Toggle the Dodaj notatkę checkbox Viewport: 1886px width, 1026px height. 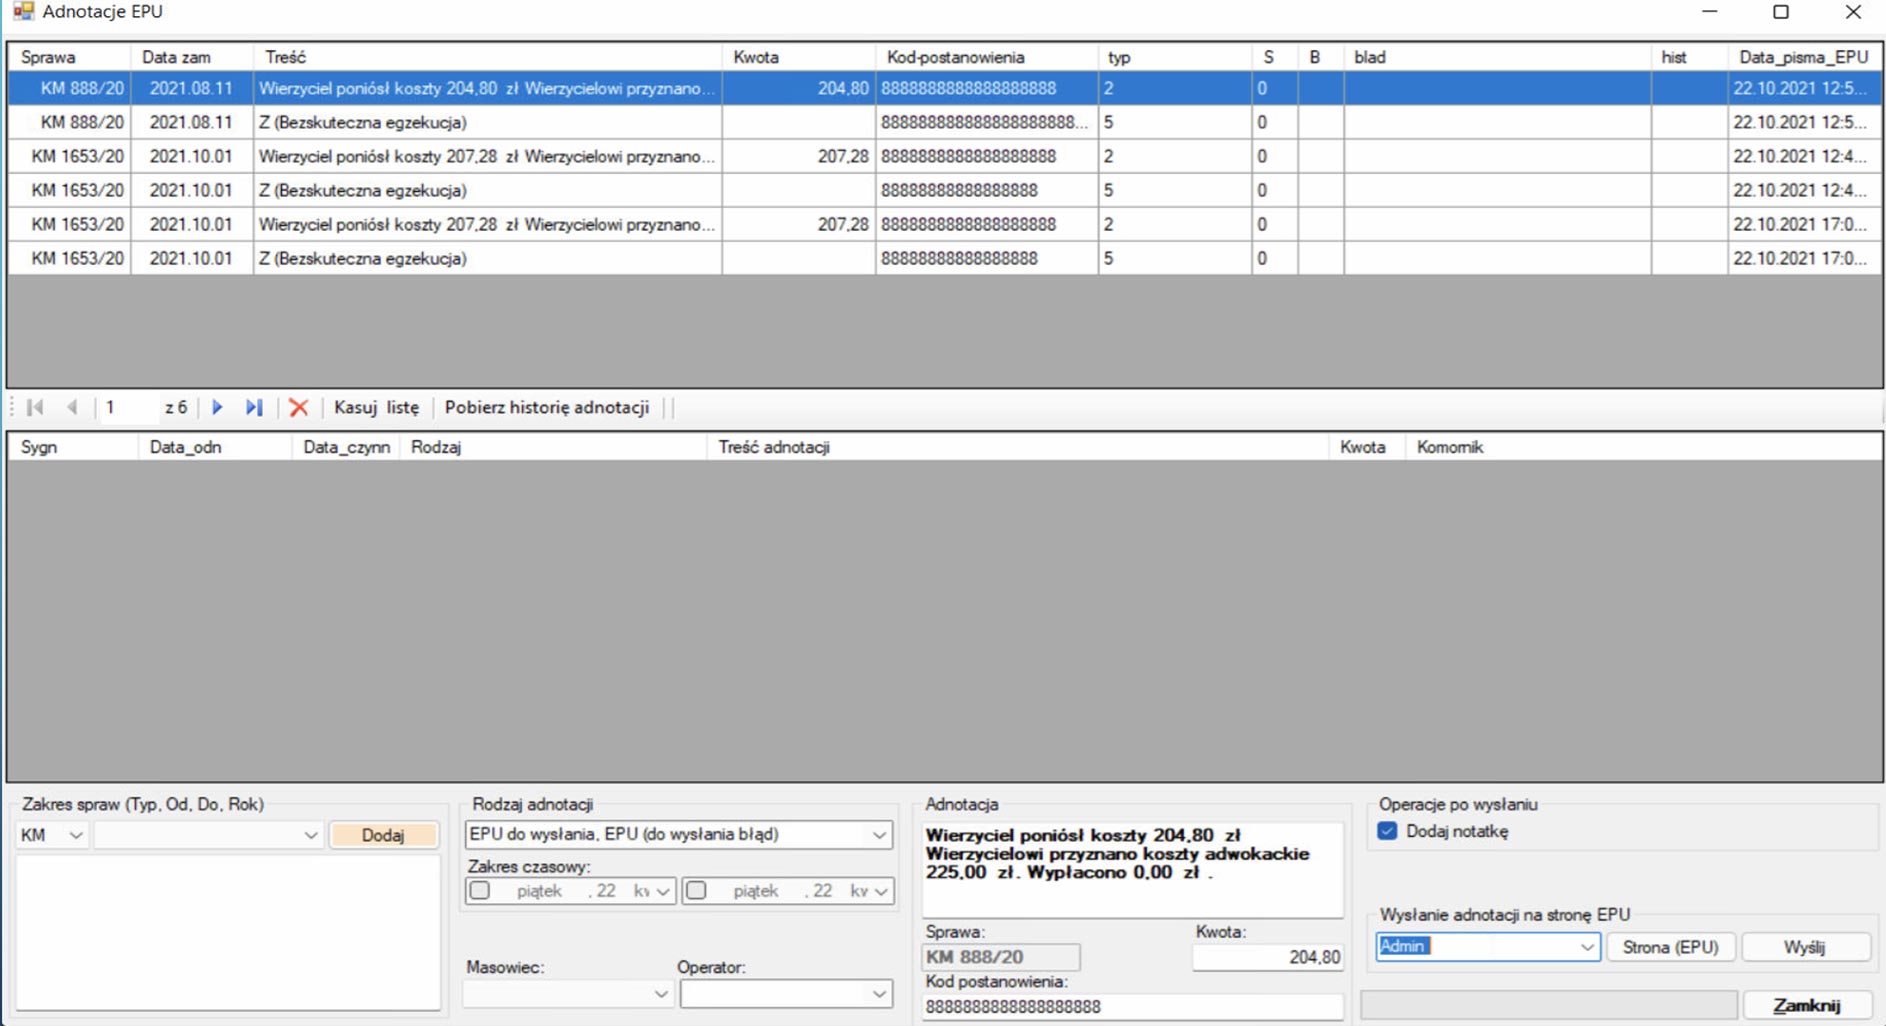1387,831
